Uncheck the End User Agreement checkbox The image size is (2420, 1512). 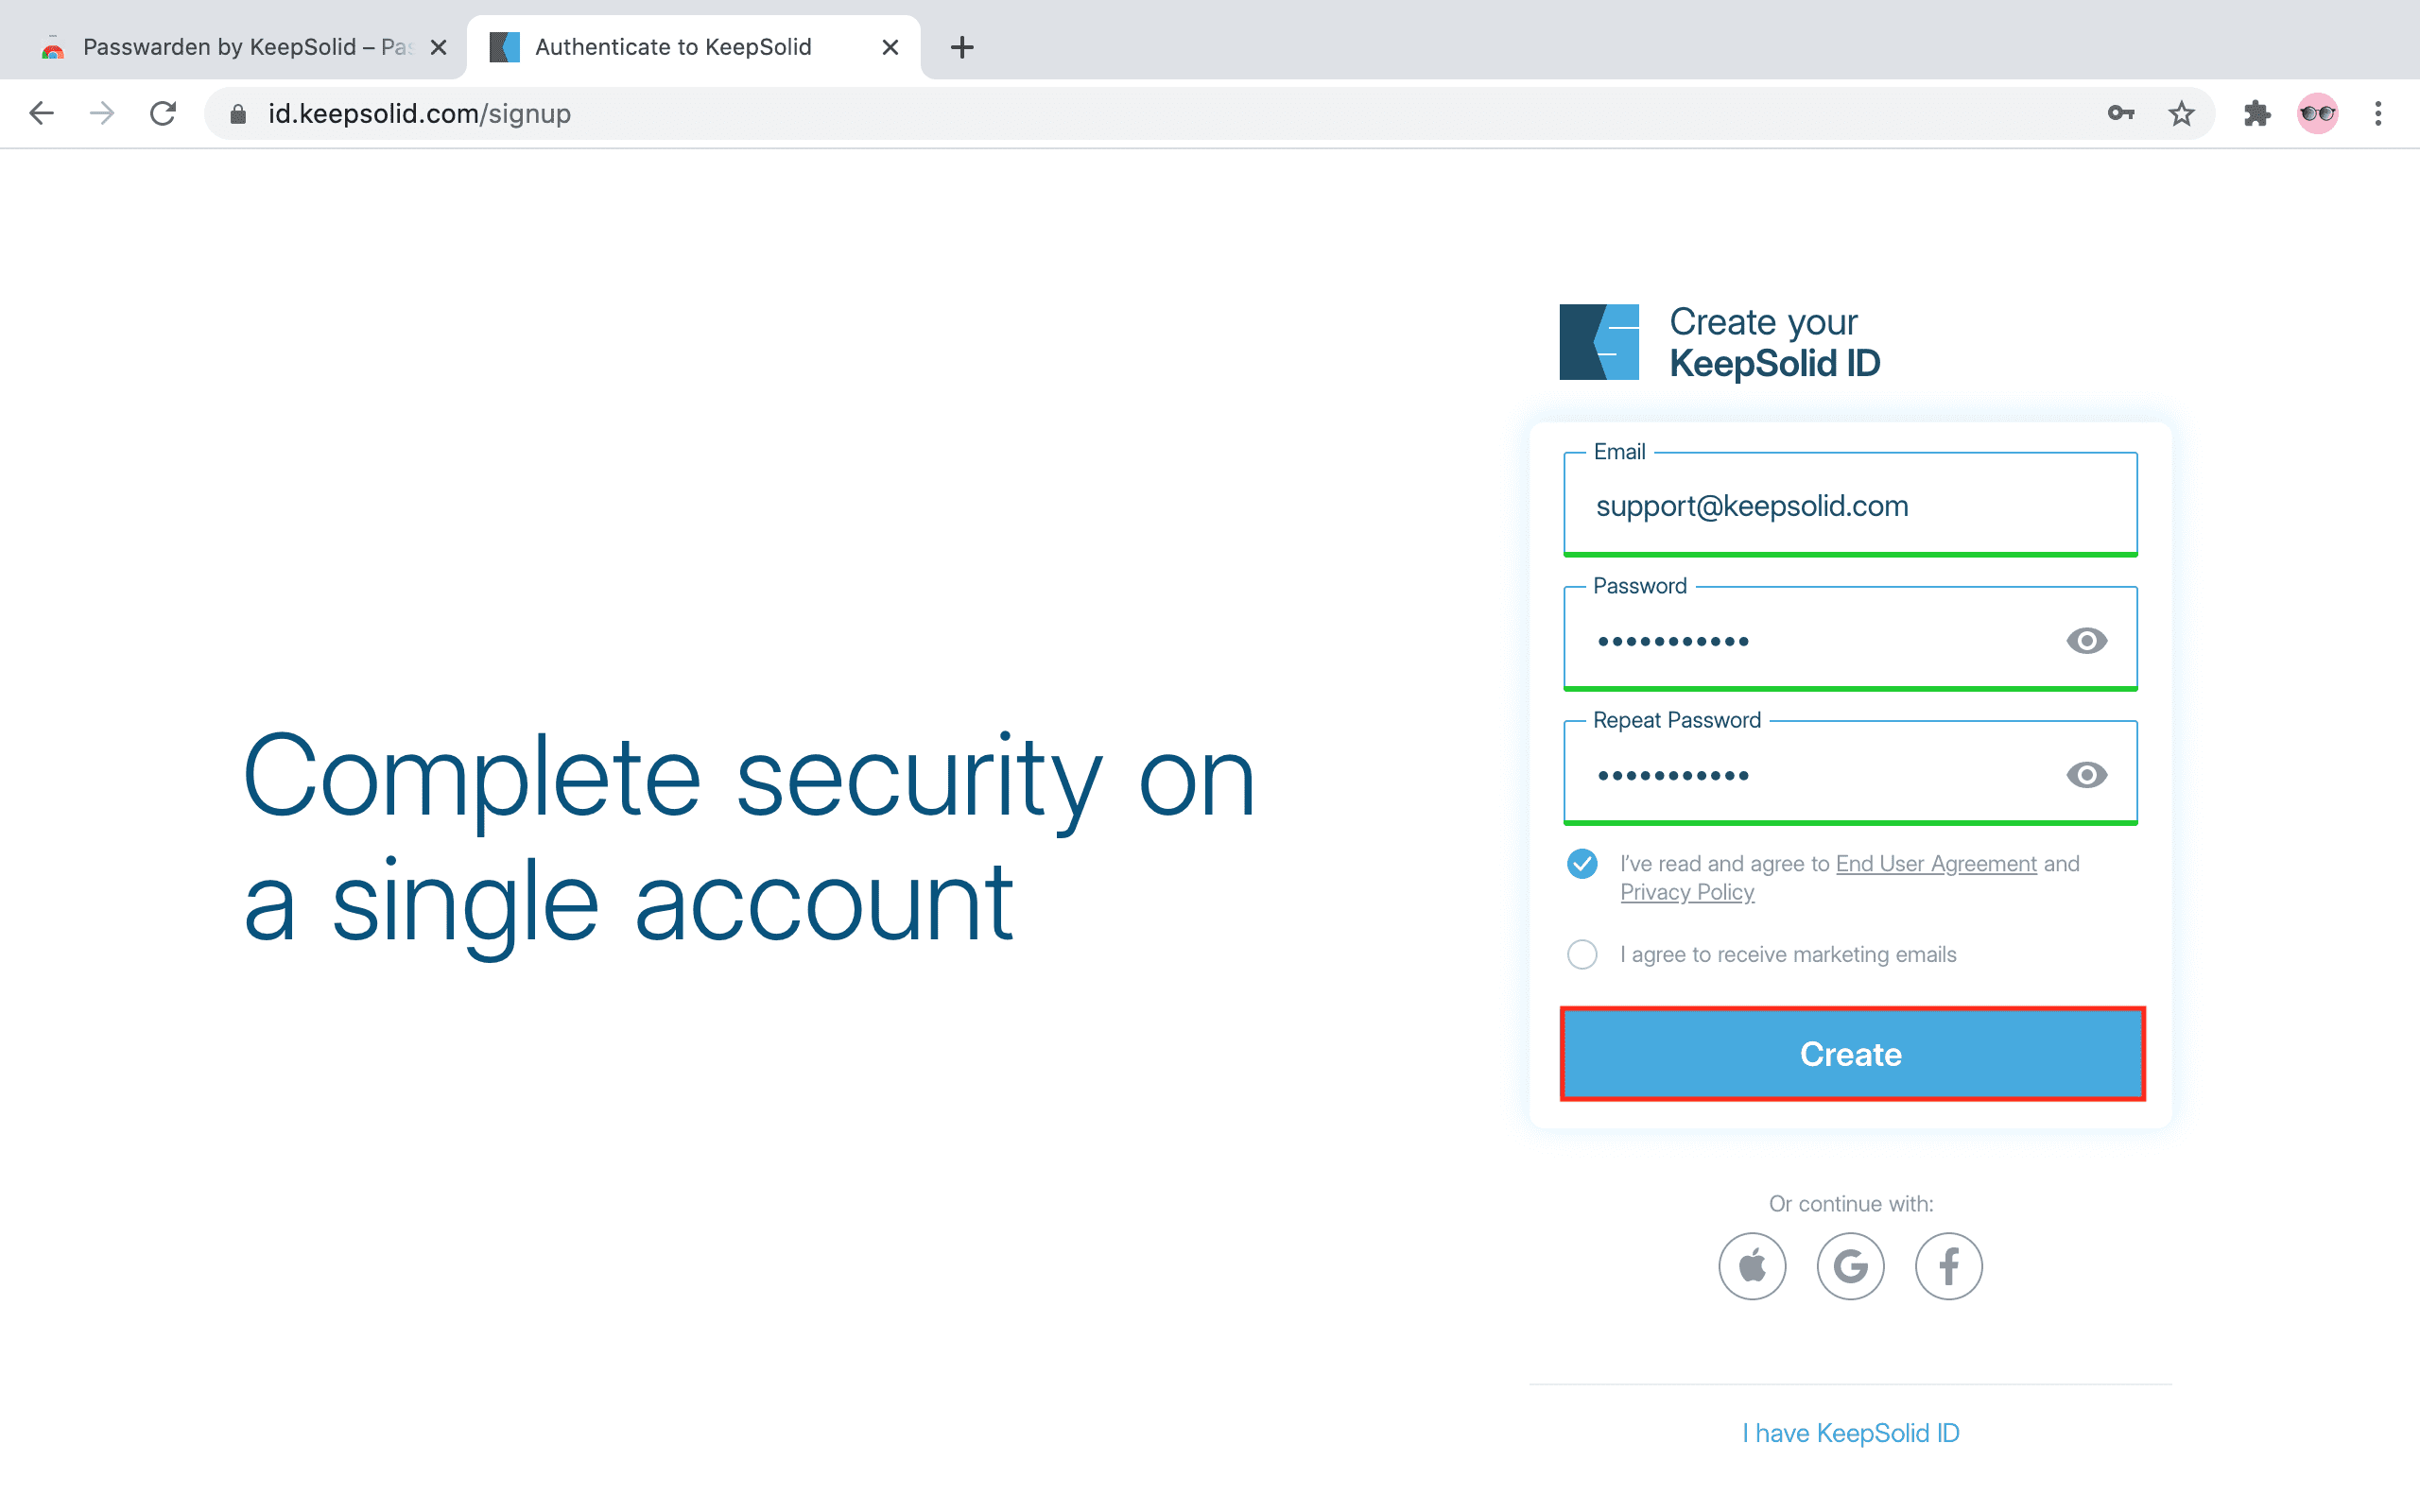tap(1582, 864)
